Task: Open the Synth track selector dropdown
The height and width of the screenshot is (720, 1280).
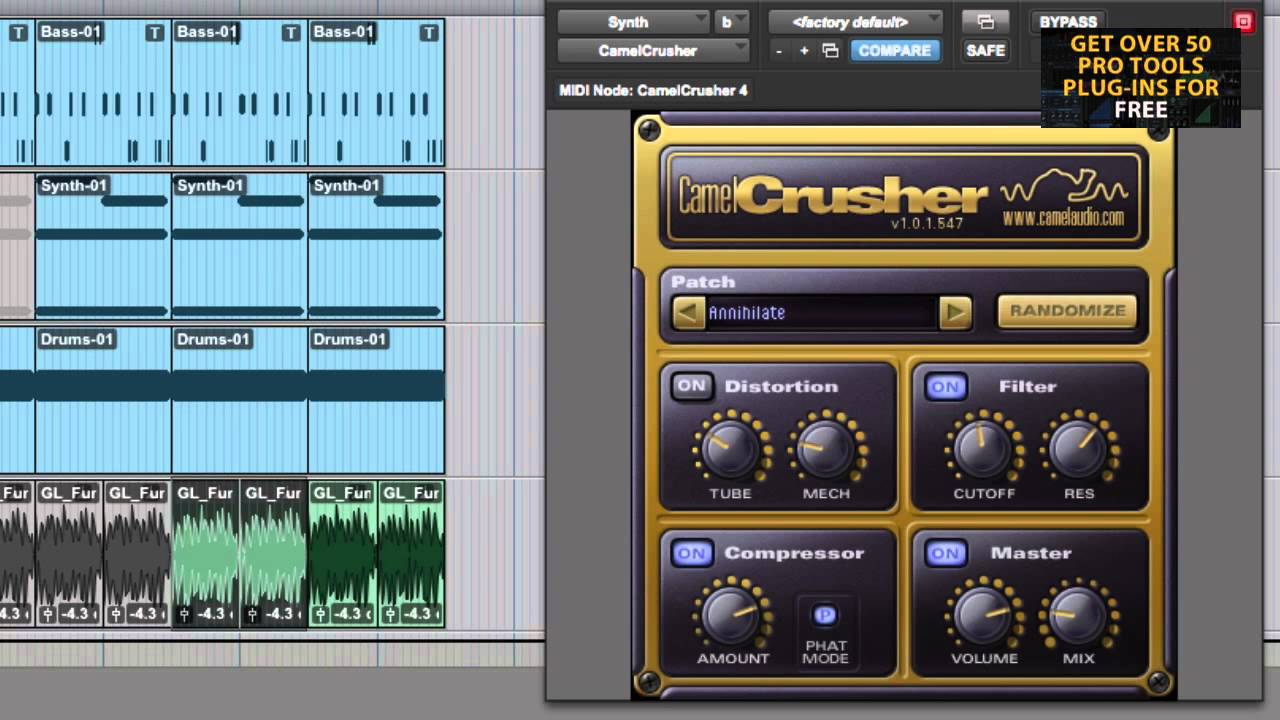Action: [633, 21]
